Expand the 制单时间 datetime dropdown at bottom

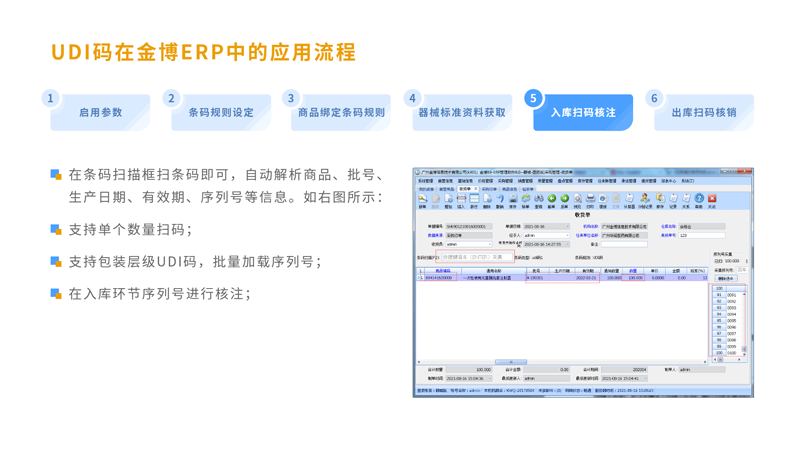[489, 379]
